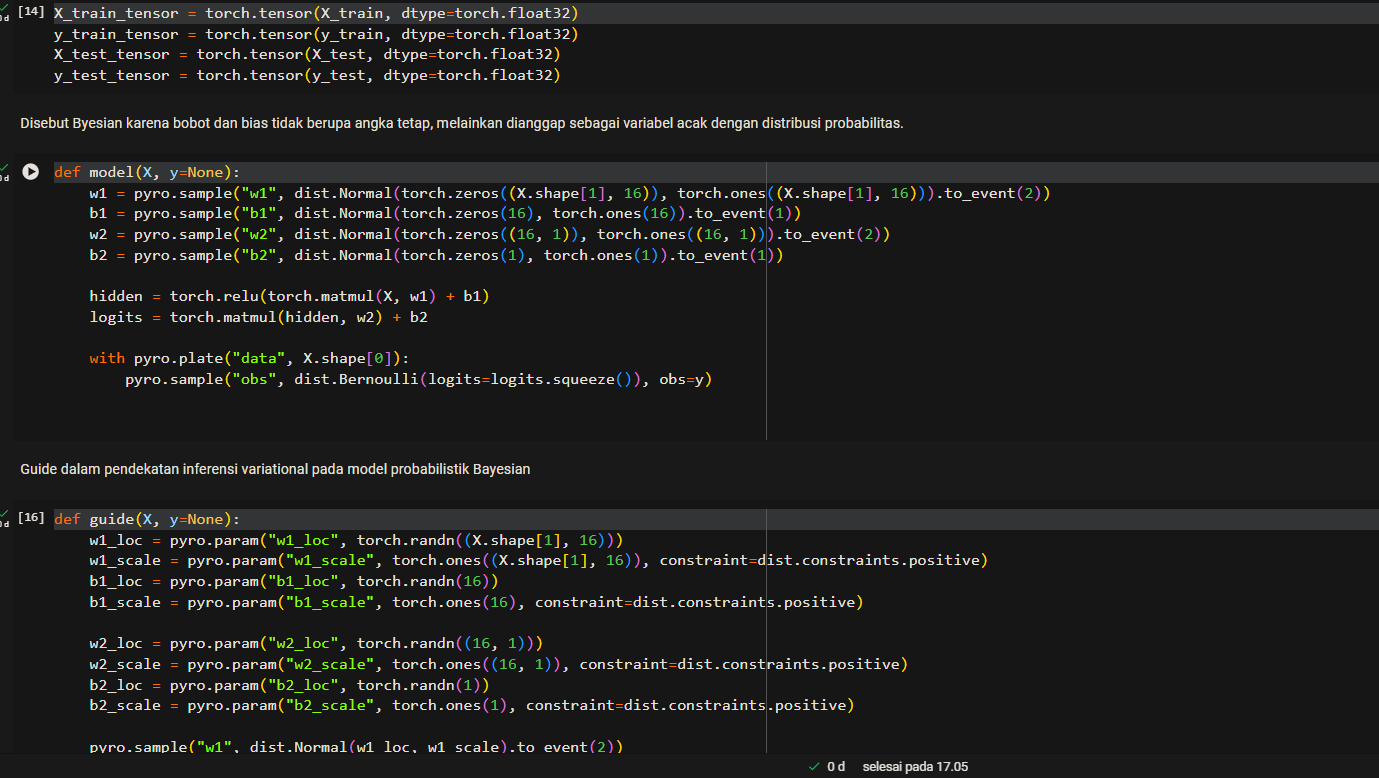Select the "Guide dalam pendekatan inferensi" text cell
The image size is (1379, 778).
pos(275,469)
